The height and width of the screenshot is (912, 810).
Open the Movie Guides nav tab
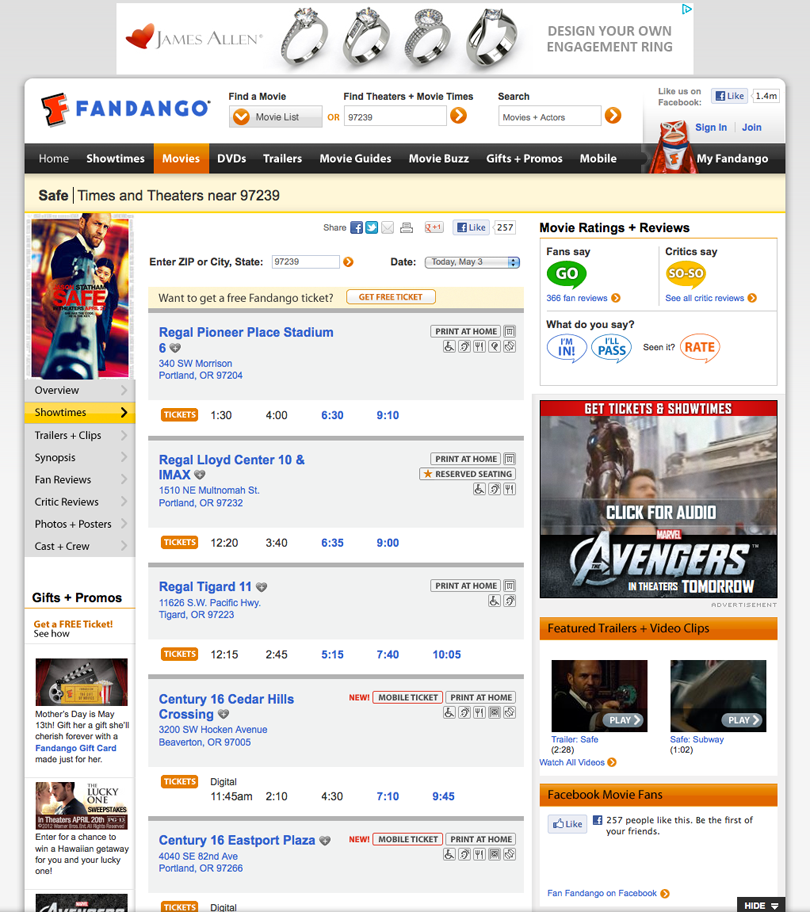pyautogui.click(x=355, y=158)
